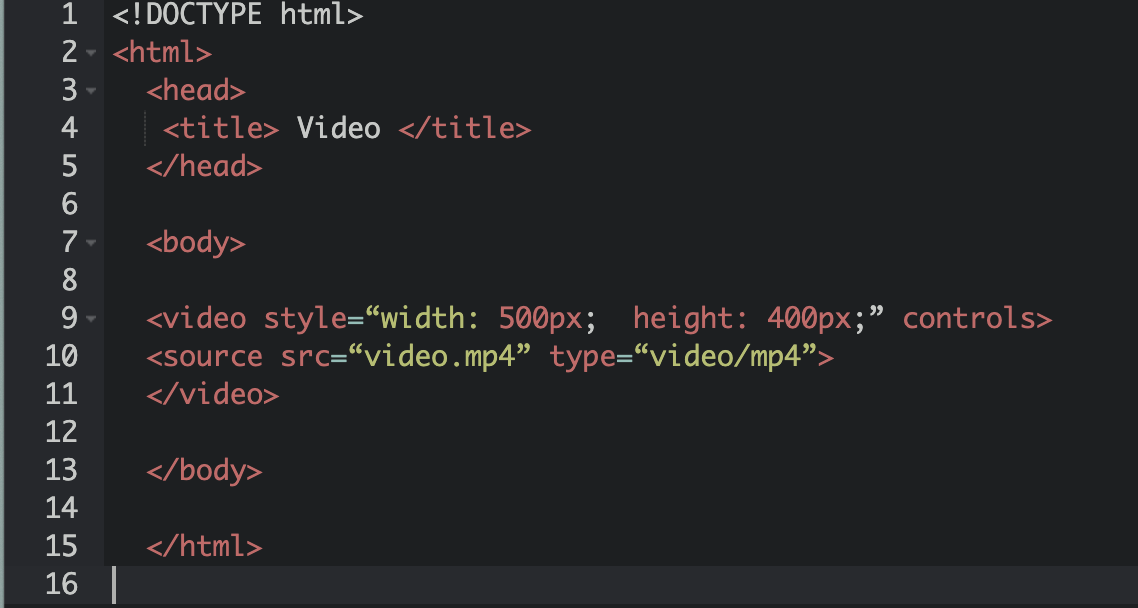This screenshot has height=608, width=1138.
Task: Click the DOCTYPE html declaration
Action: (x=238, y=15)
